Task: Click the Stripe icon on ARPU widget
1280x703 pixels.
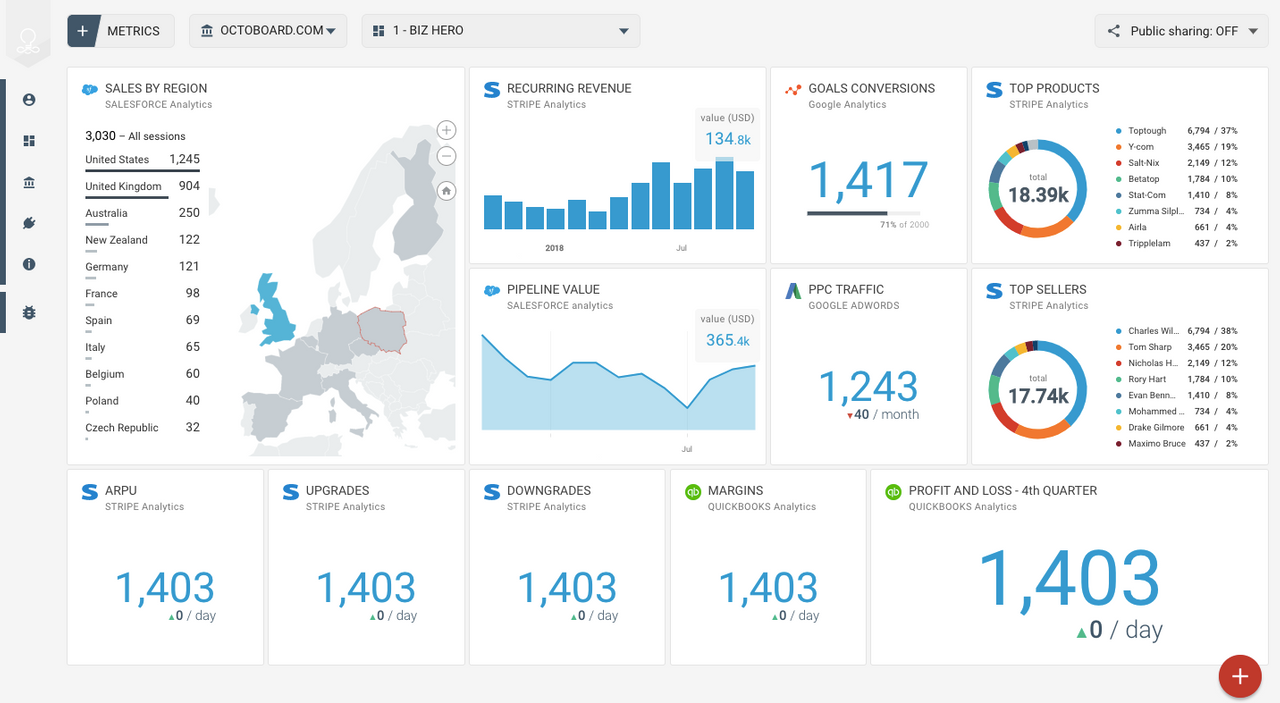Action: [x=90, y=492]
